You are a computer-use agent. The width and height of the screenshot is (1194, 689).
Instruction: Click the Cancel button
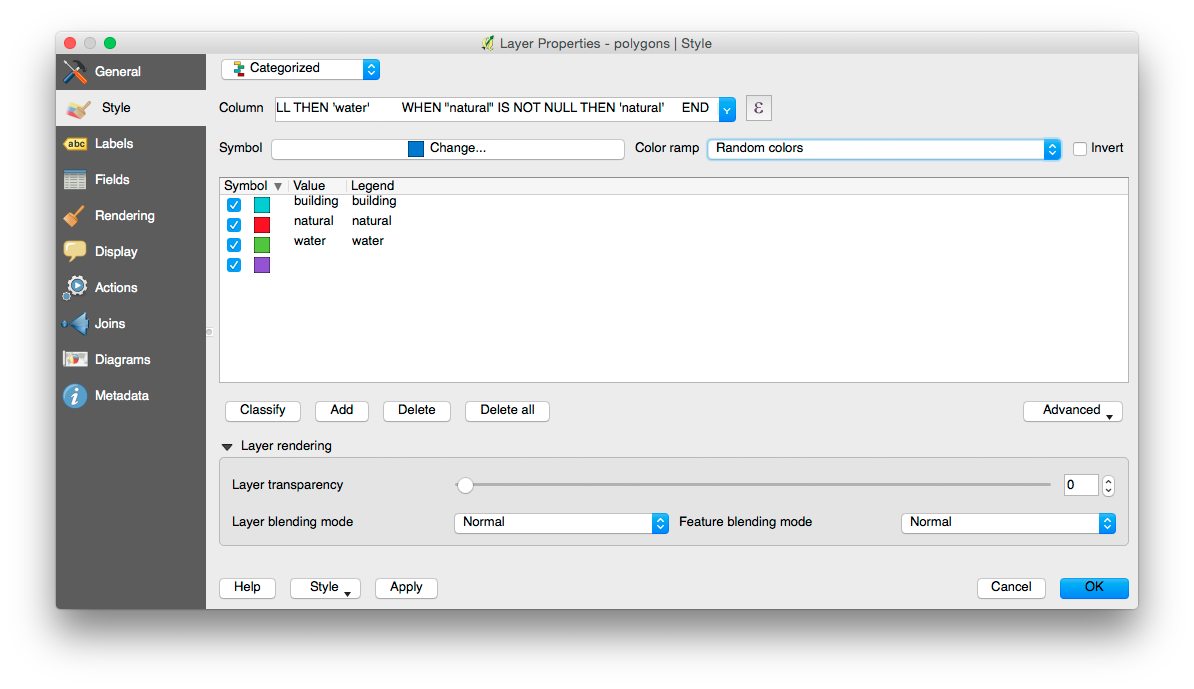[x=1011, y=588]
